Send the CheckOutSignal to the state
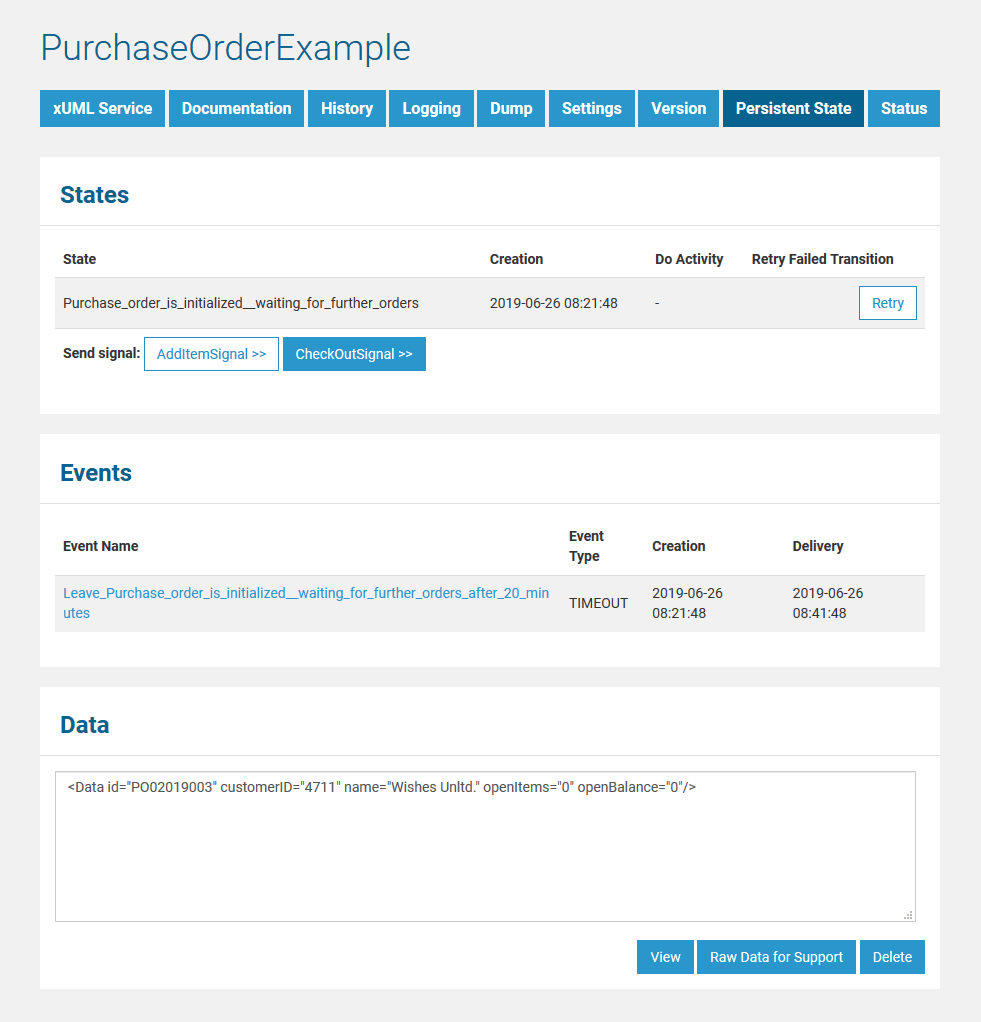Image resolution: width=981 pixels, height=1022 pixels. pos(354,353)
